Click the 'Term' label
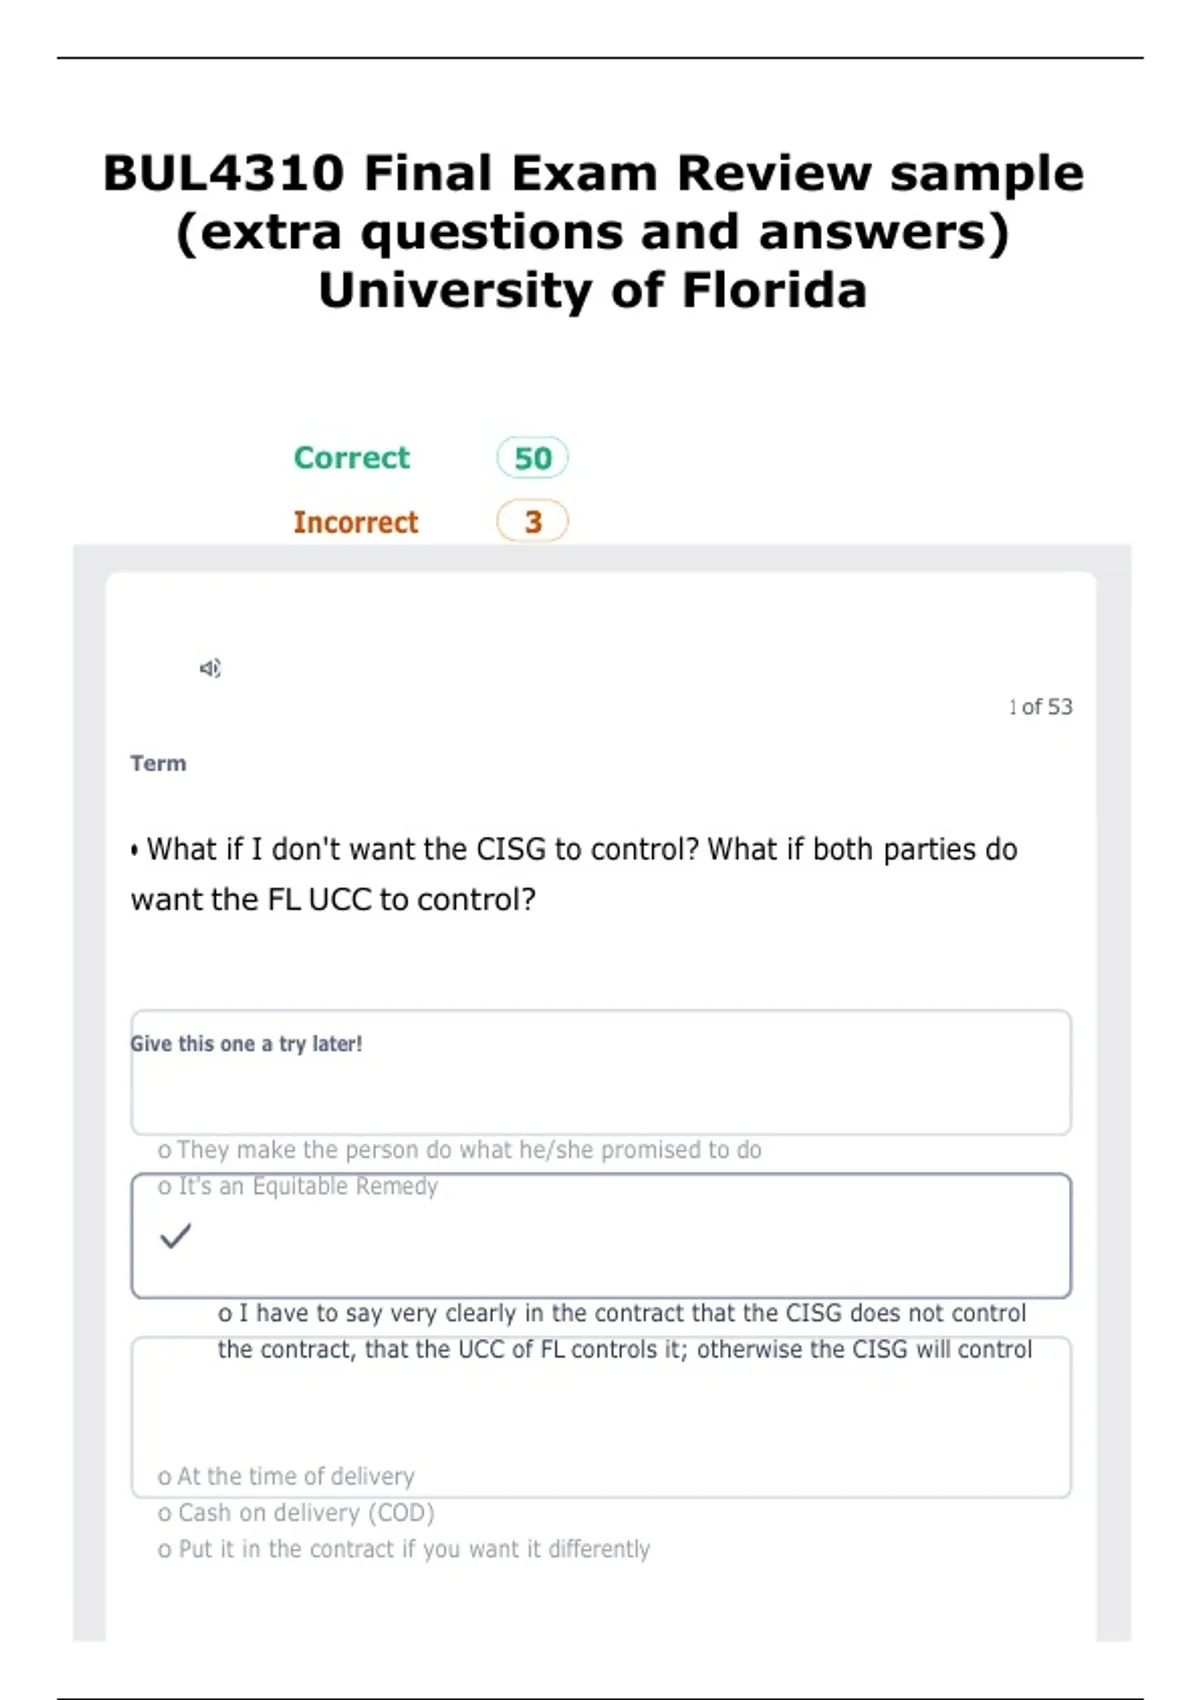 [x=158, y=763]
